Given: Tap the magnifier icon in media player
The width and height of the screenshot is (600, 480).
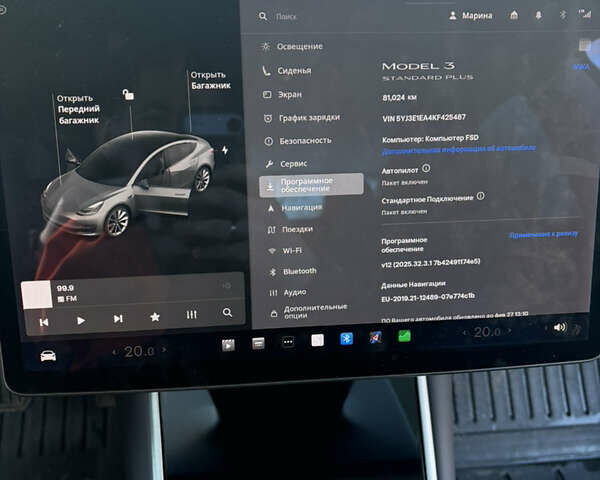Looking at the screenshot, I should (x=228, y=314).
